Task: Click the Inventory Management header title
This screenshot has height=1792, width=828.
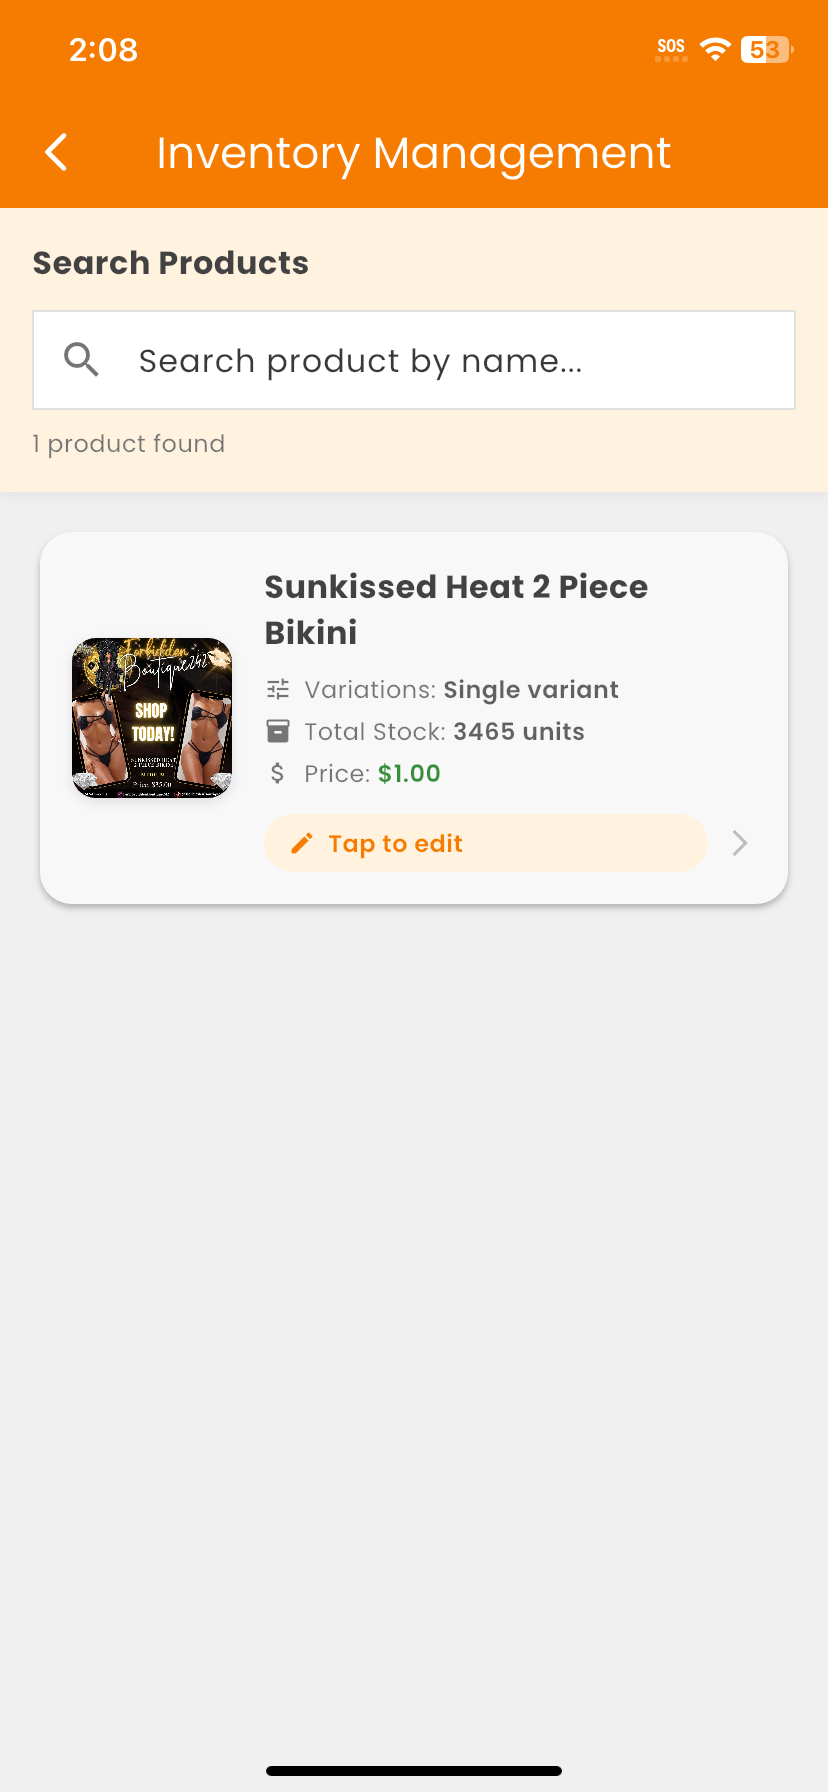Action: coord(413,153)
